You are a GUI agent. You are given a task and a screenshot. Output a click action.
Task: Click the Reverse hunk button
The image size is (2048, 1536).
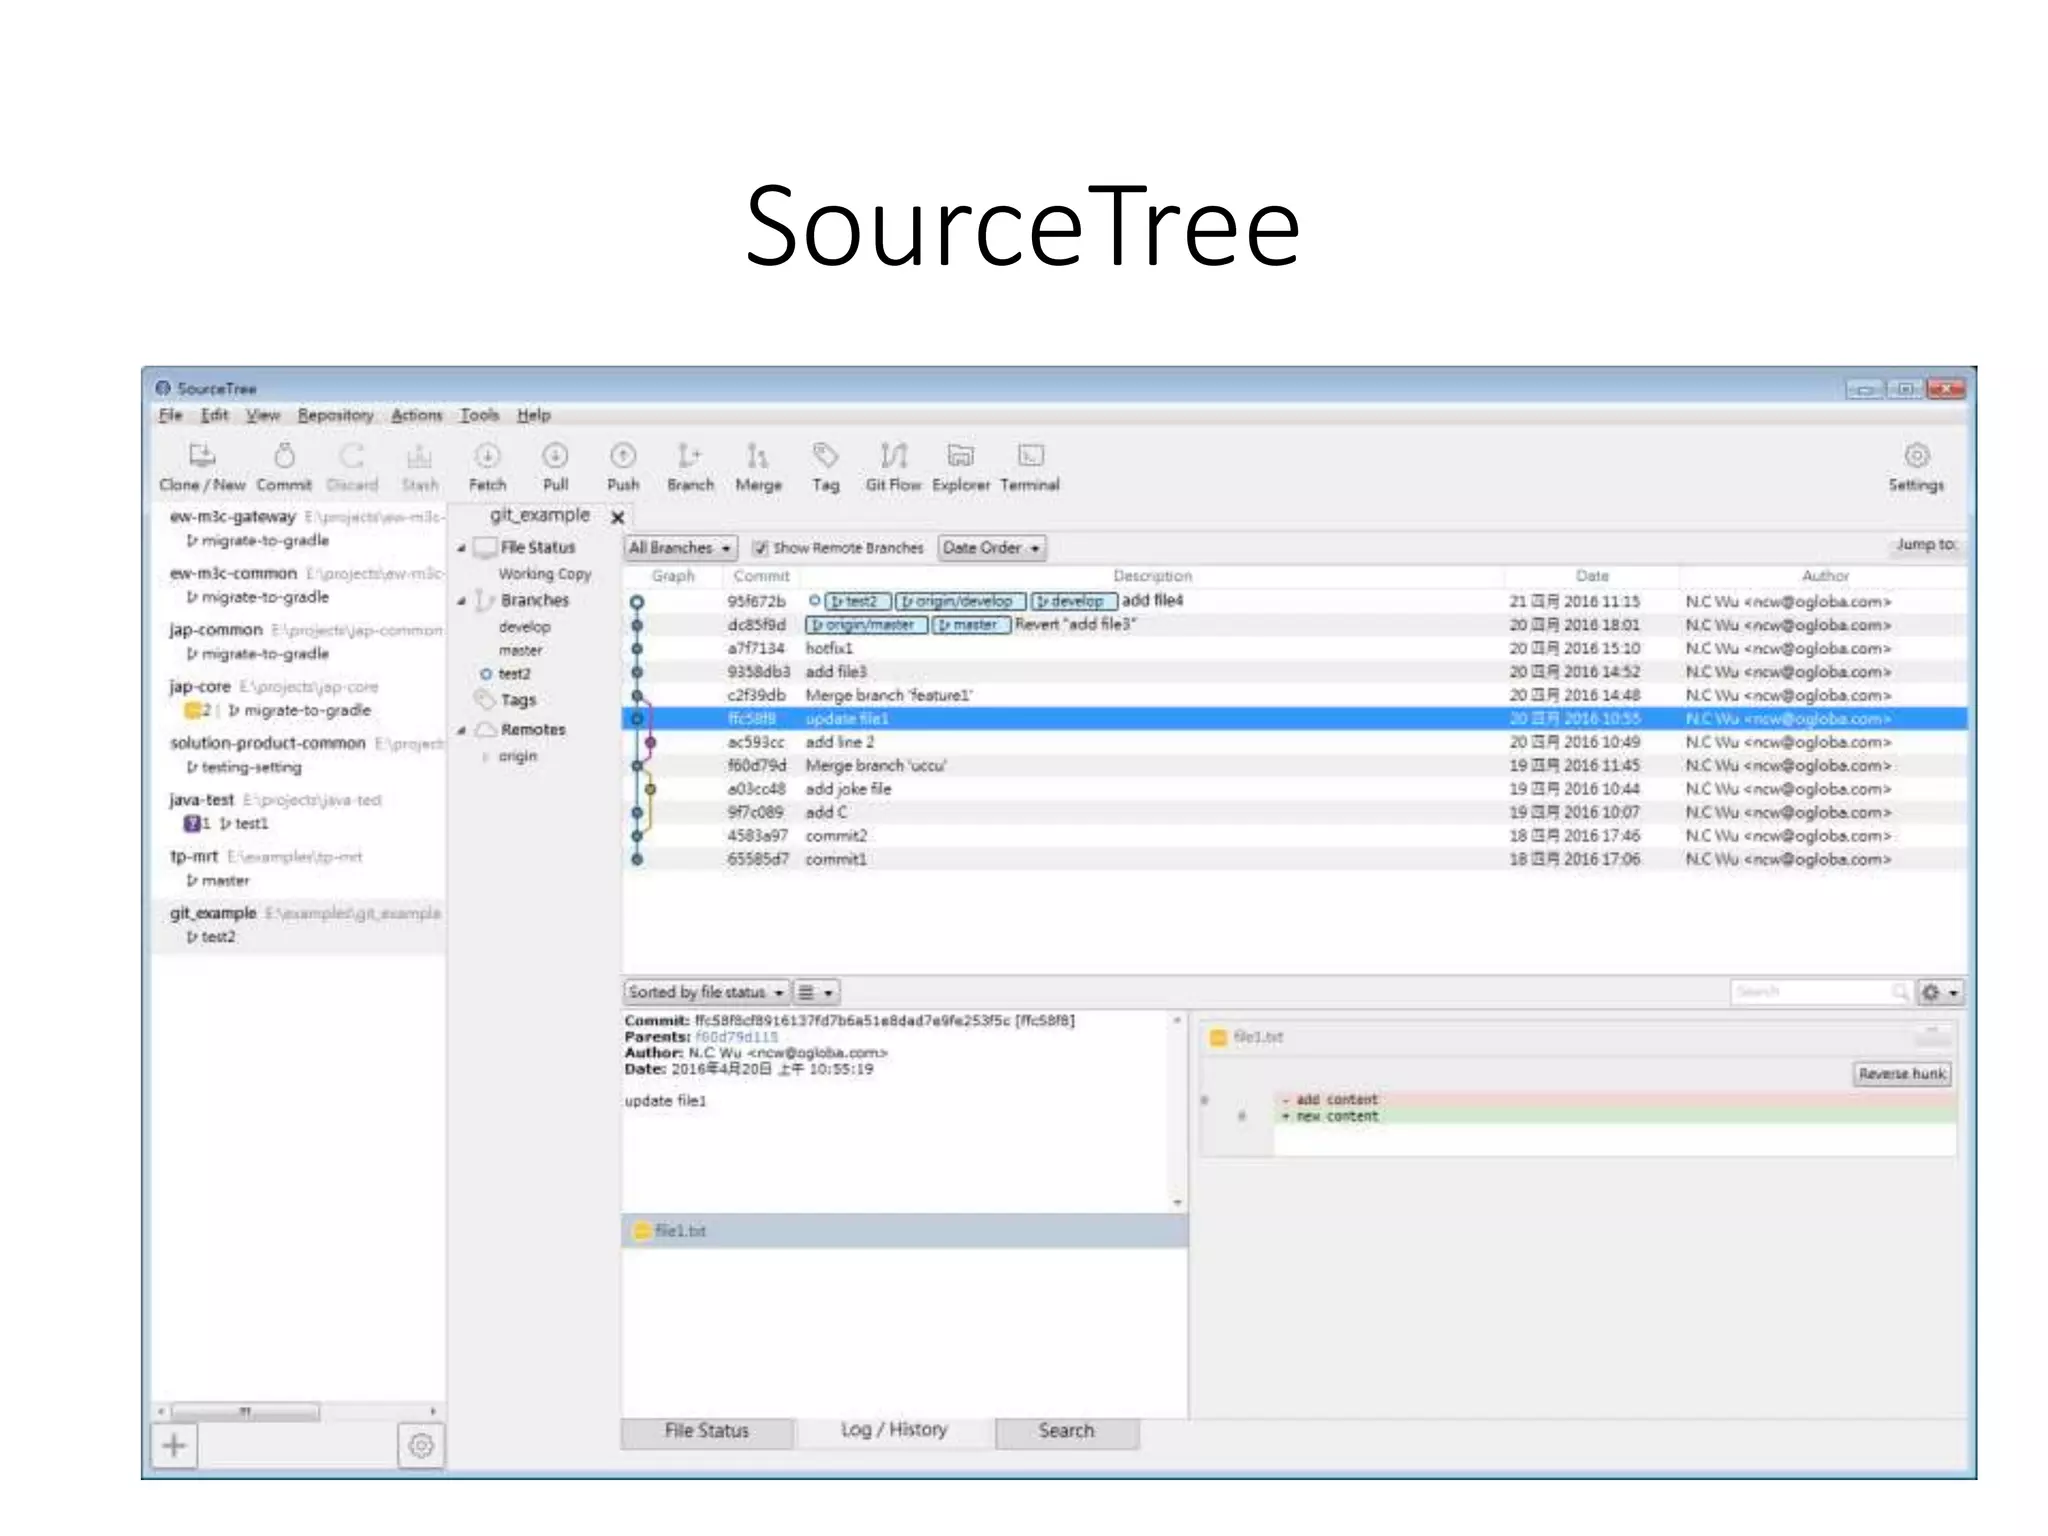(1902, 1074)
